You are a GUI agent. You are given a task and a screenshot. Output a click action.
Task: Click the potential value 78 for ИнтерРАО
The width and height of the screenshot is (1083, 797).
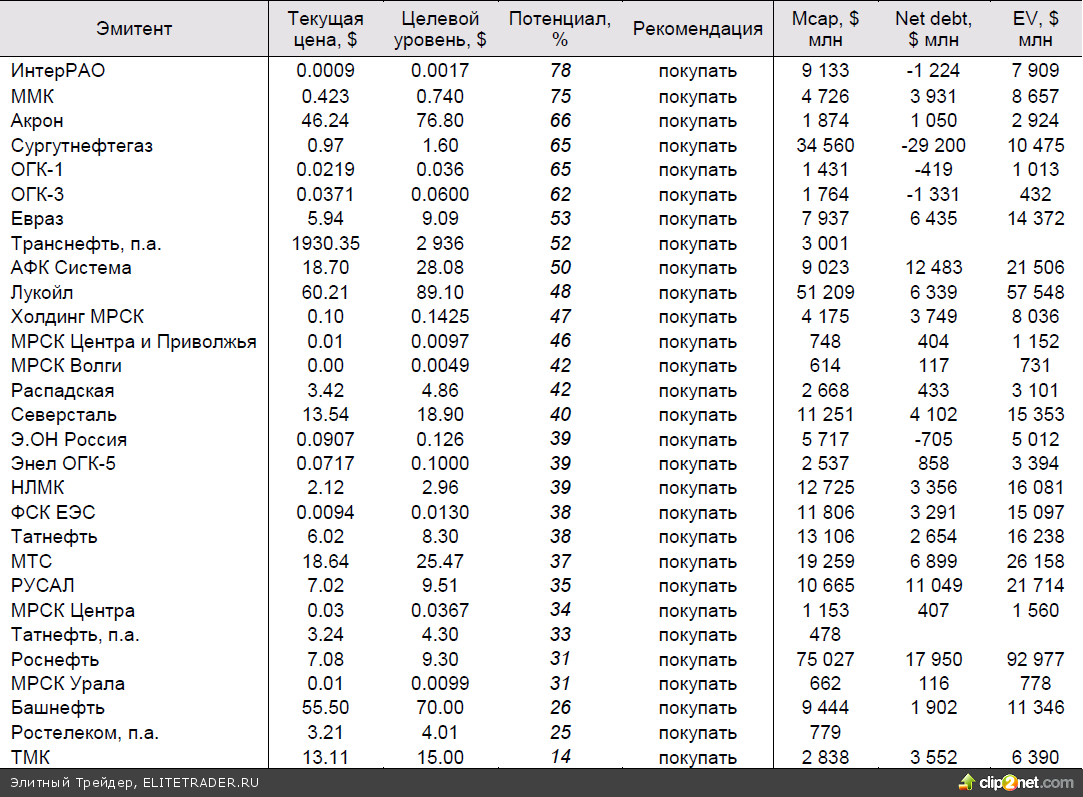[x=560, y=71]
